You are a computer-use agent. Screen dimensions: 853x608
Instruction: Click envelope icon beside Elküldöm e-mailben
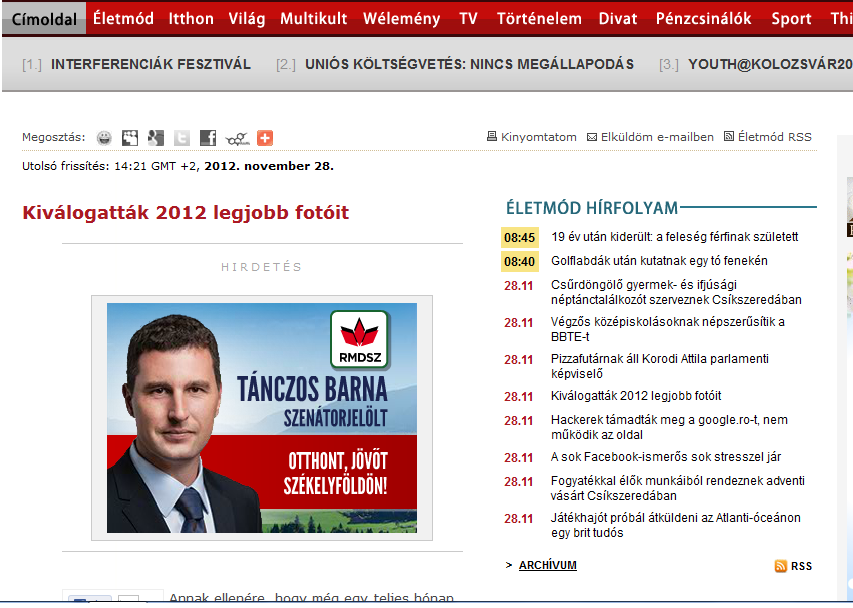click(x=591, y=137)
